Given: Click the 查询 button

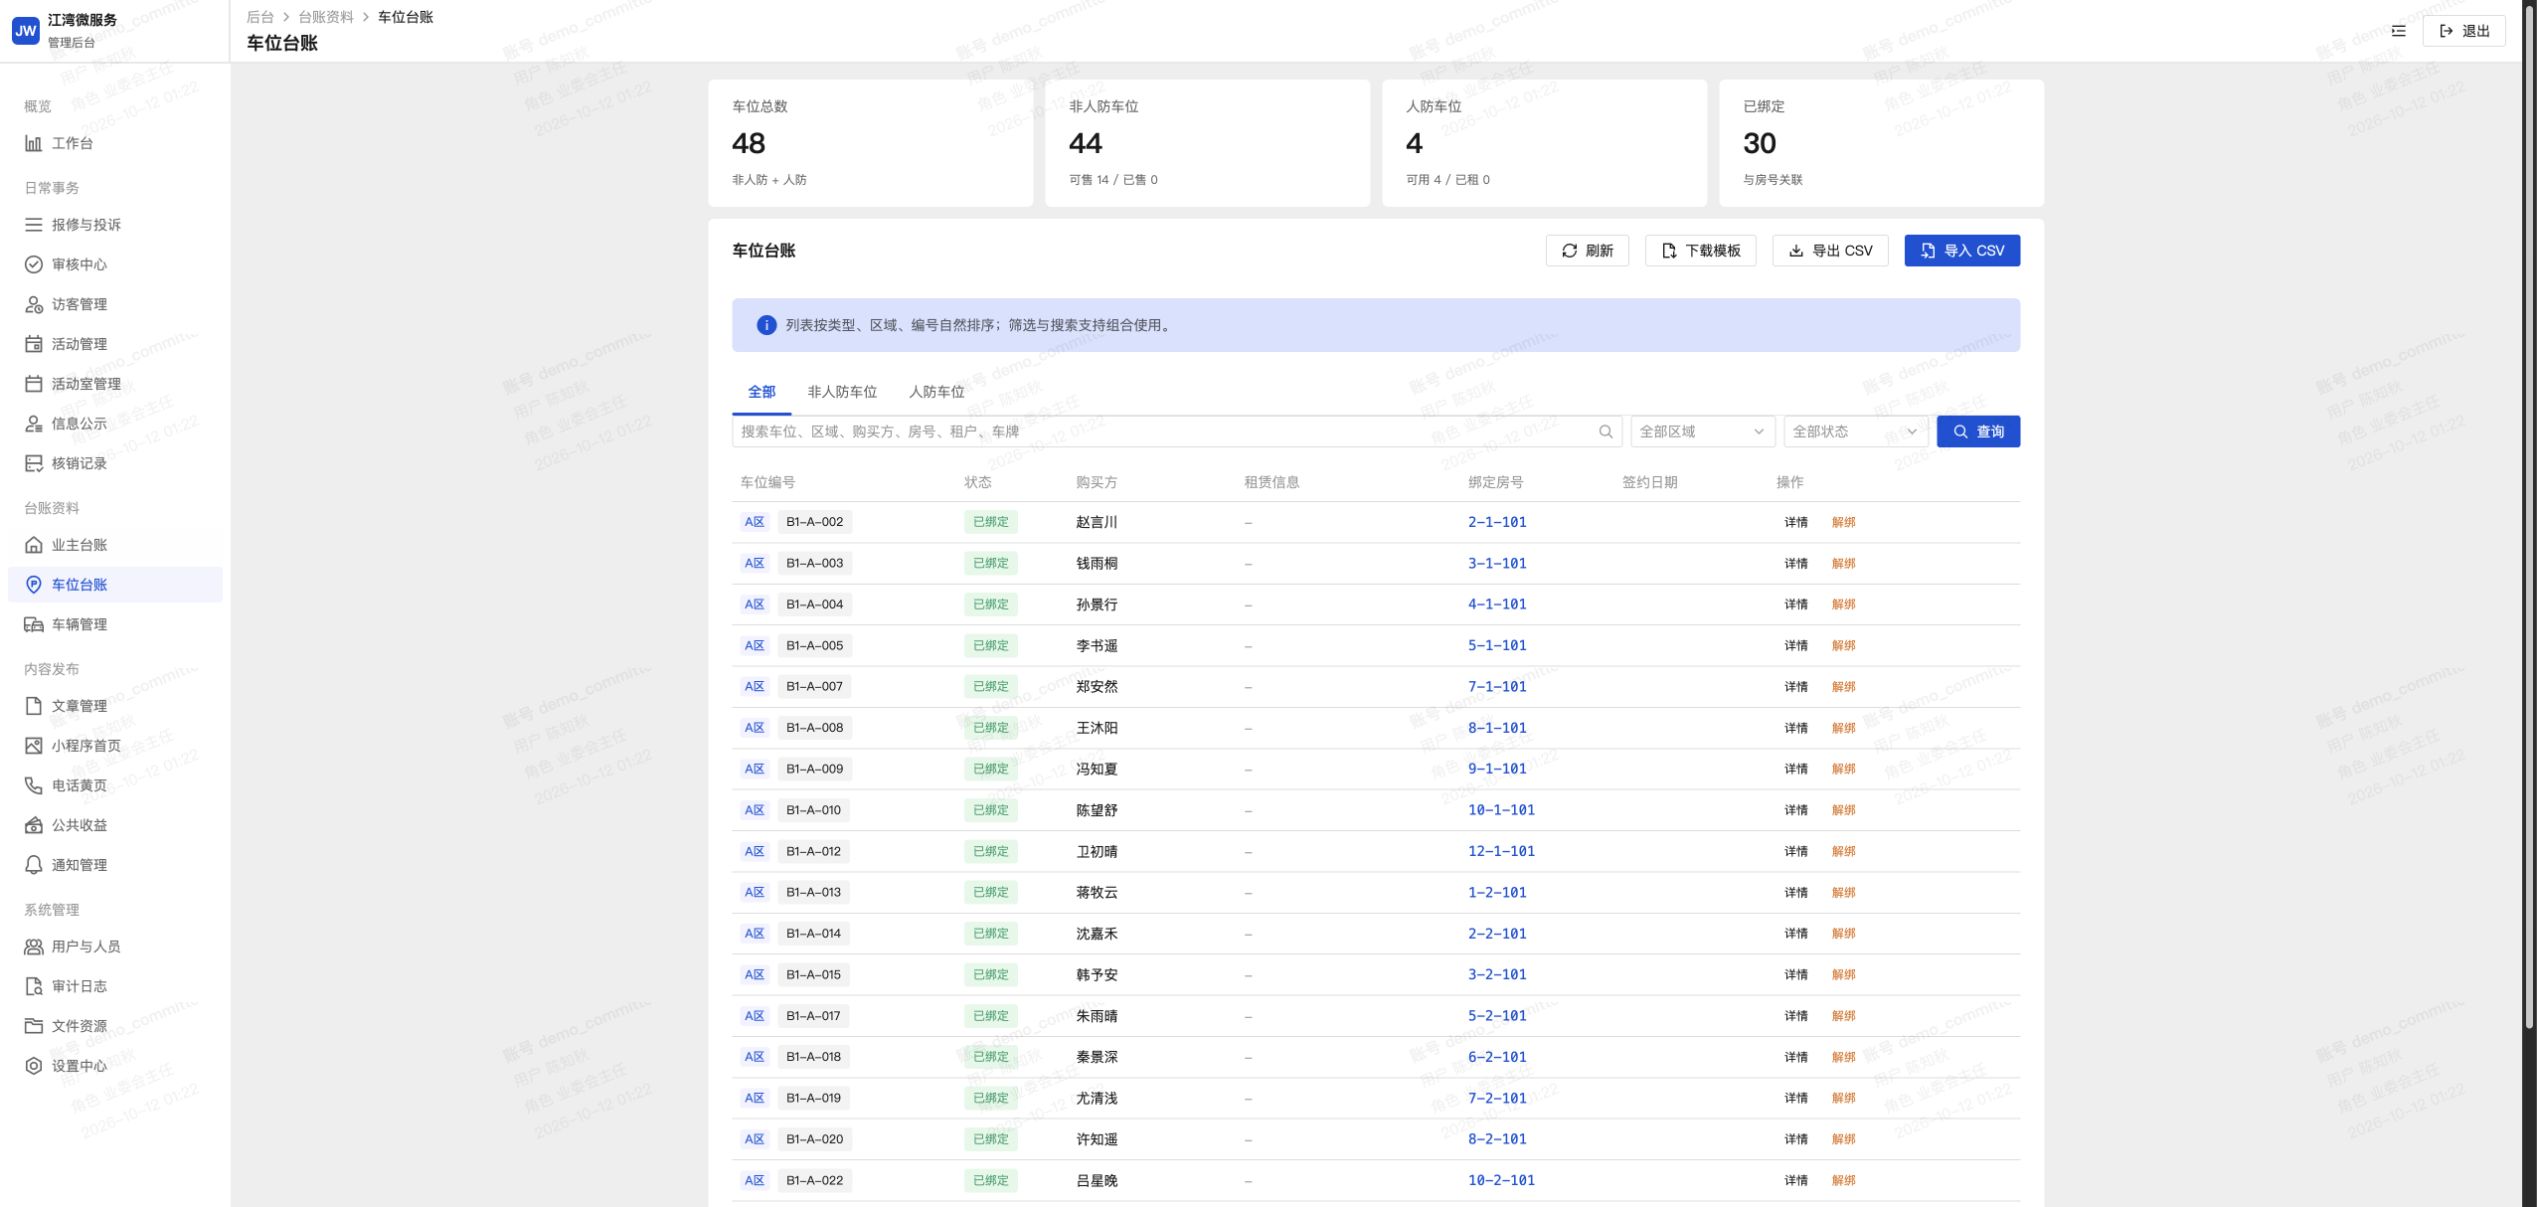Looking at the screenshot, I should pos(1978,432).
